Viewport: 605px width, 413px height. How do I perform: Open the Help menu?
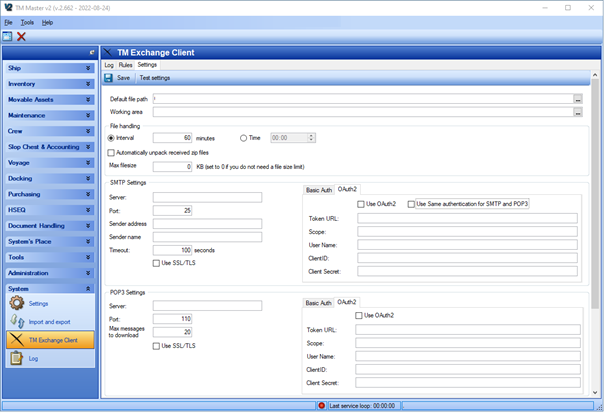47,22
